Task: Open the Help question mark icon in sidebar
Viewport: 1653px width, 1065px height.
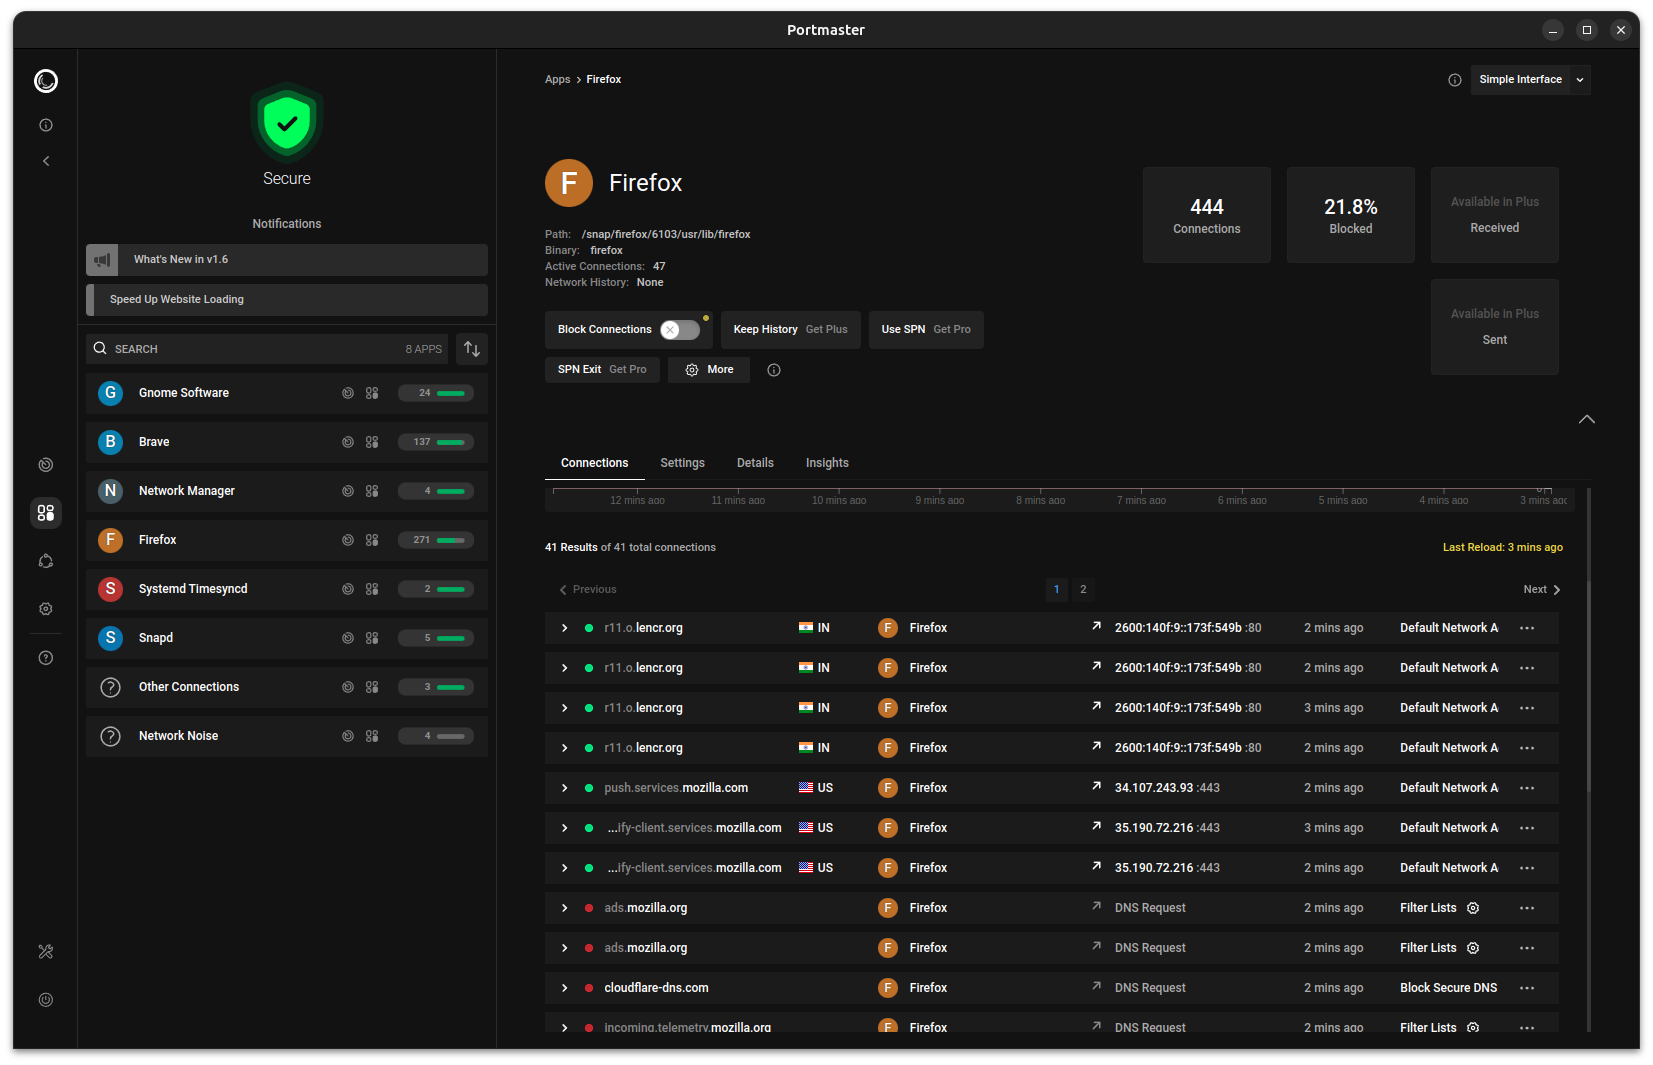Action: click(x=46, y=658)
